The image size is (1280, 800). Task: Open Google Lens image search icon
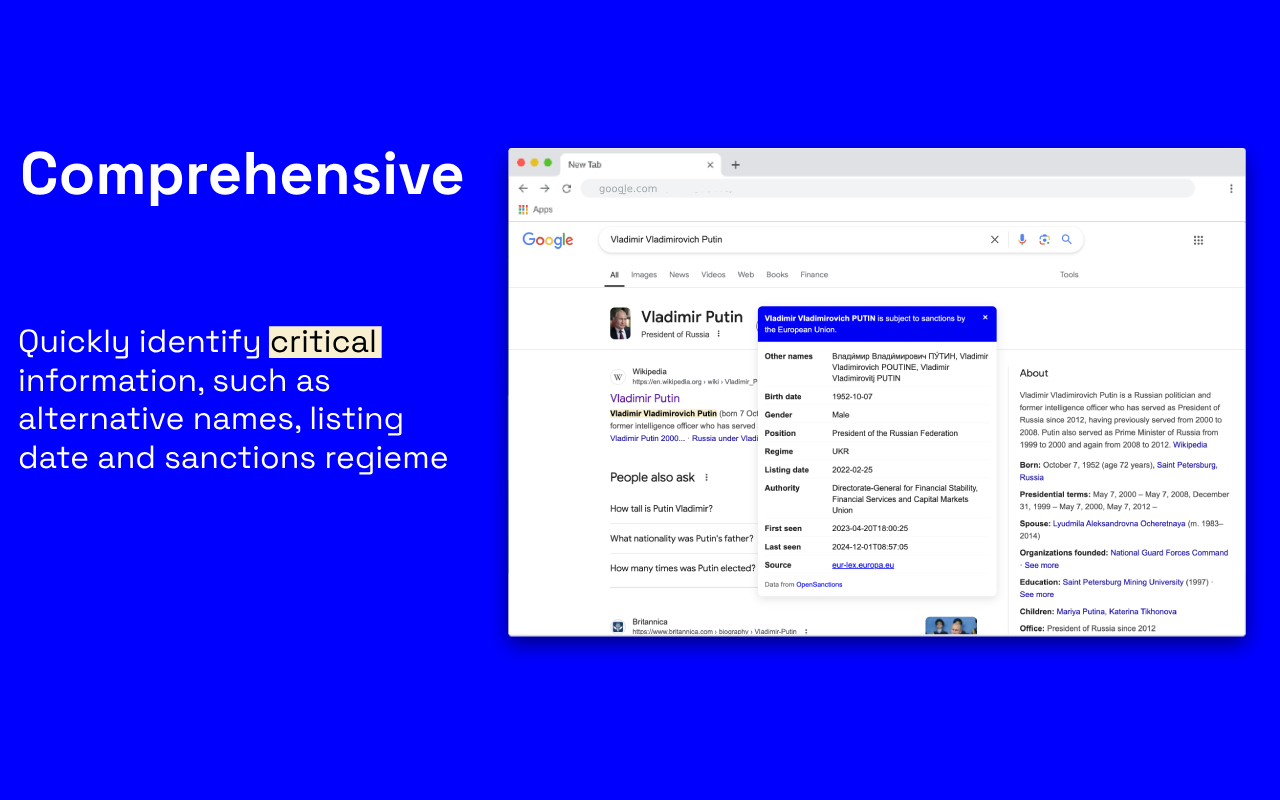tap(1044, 239)
